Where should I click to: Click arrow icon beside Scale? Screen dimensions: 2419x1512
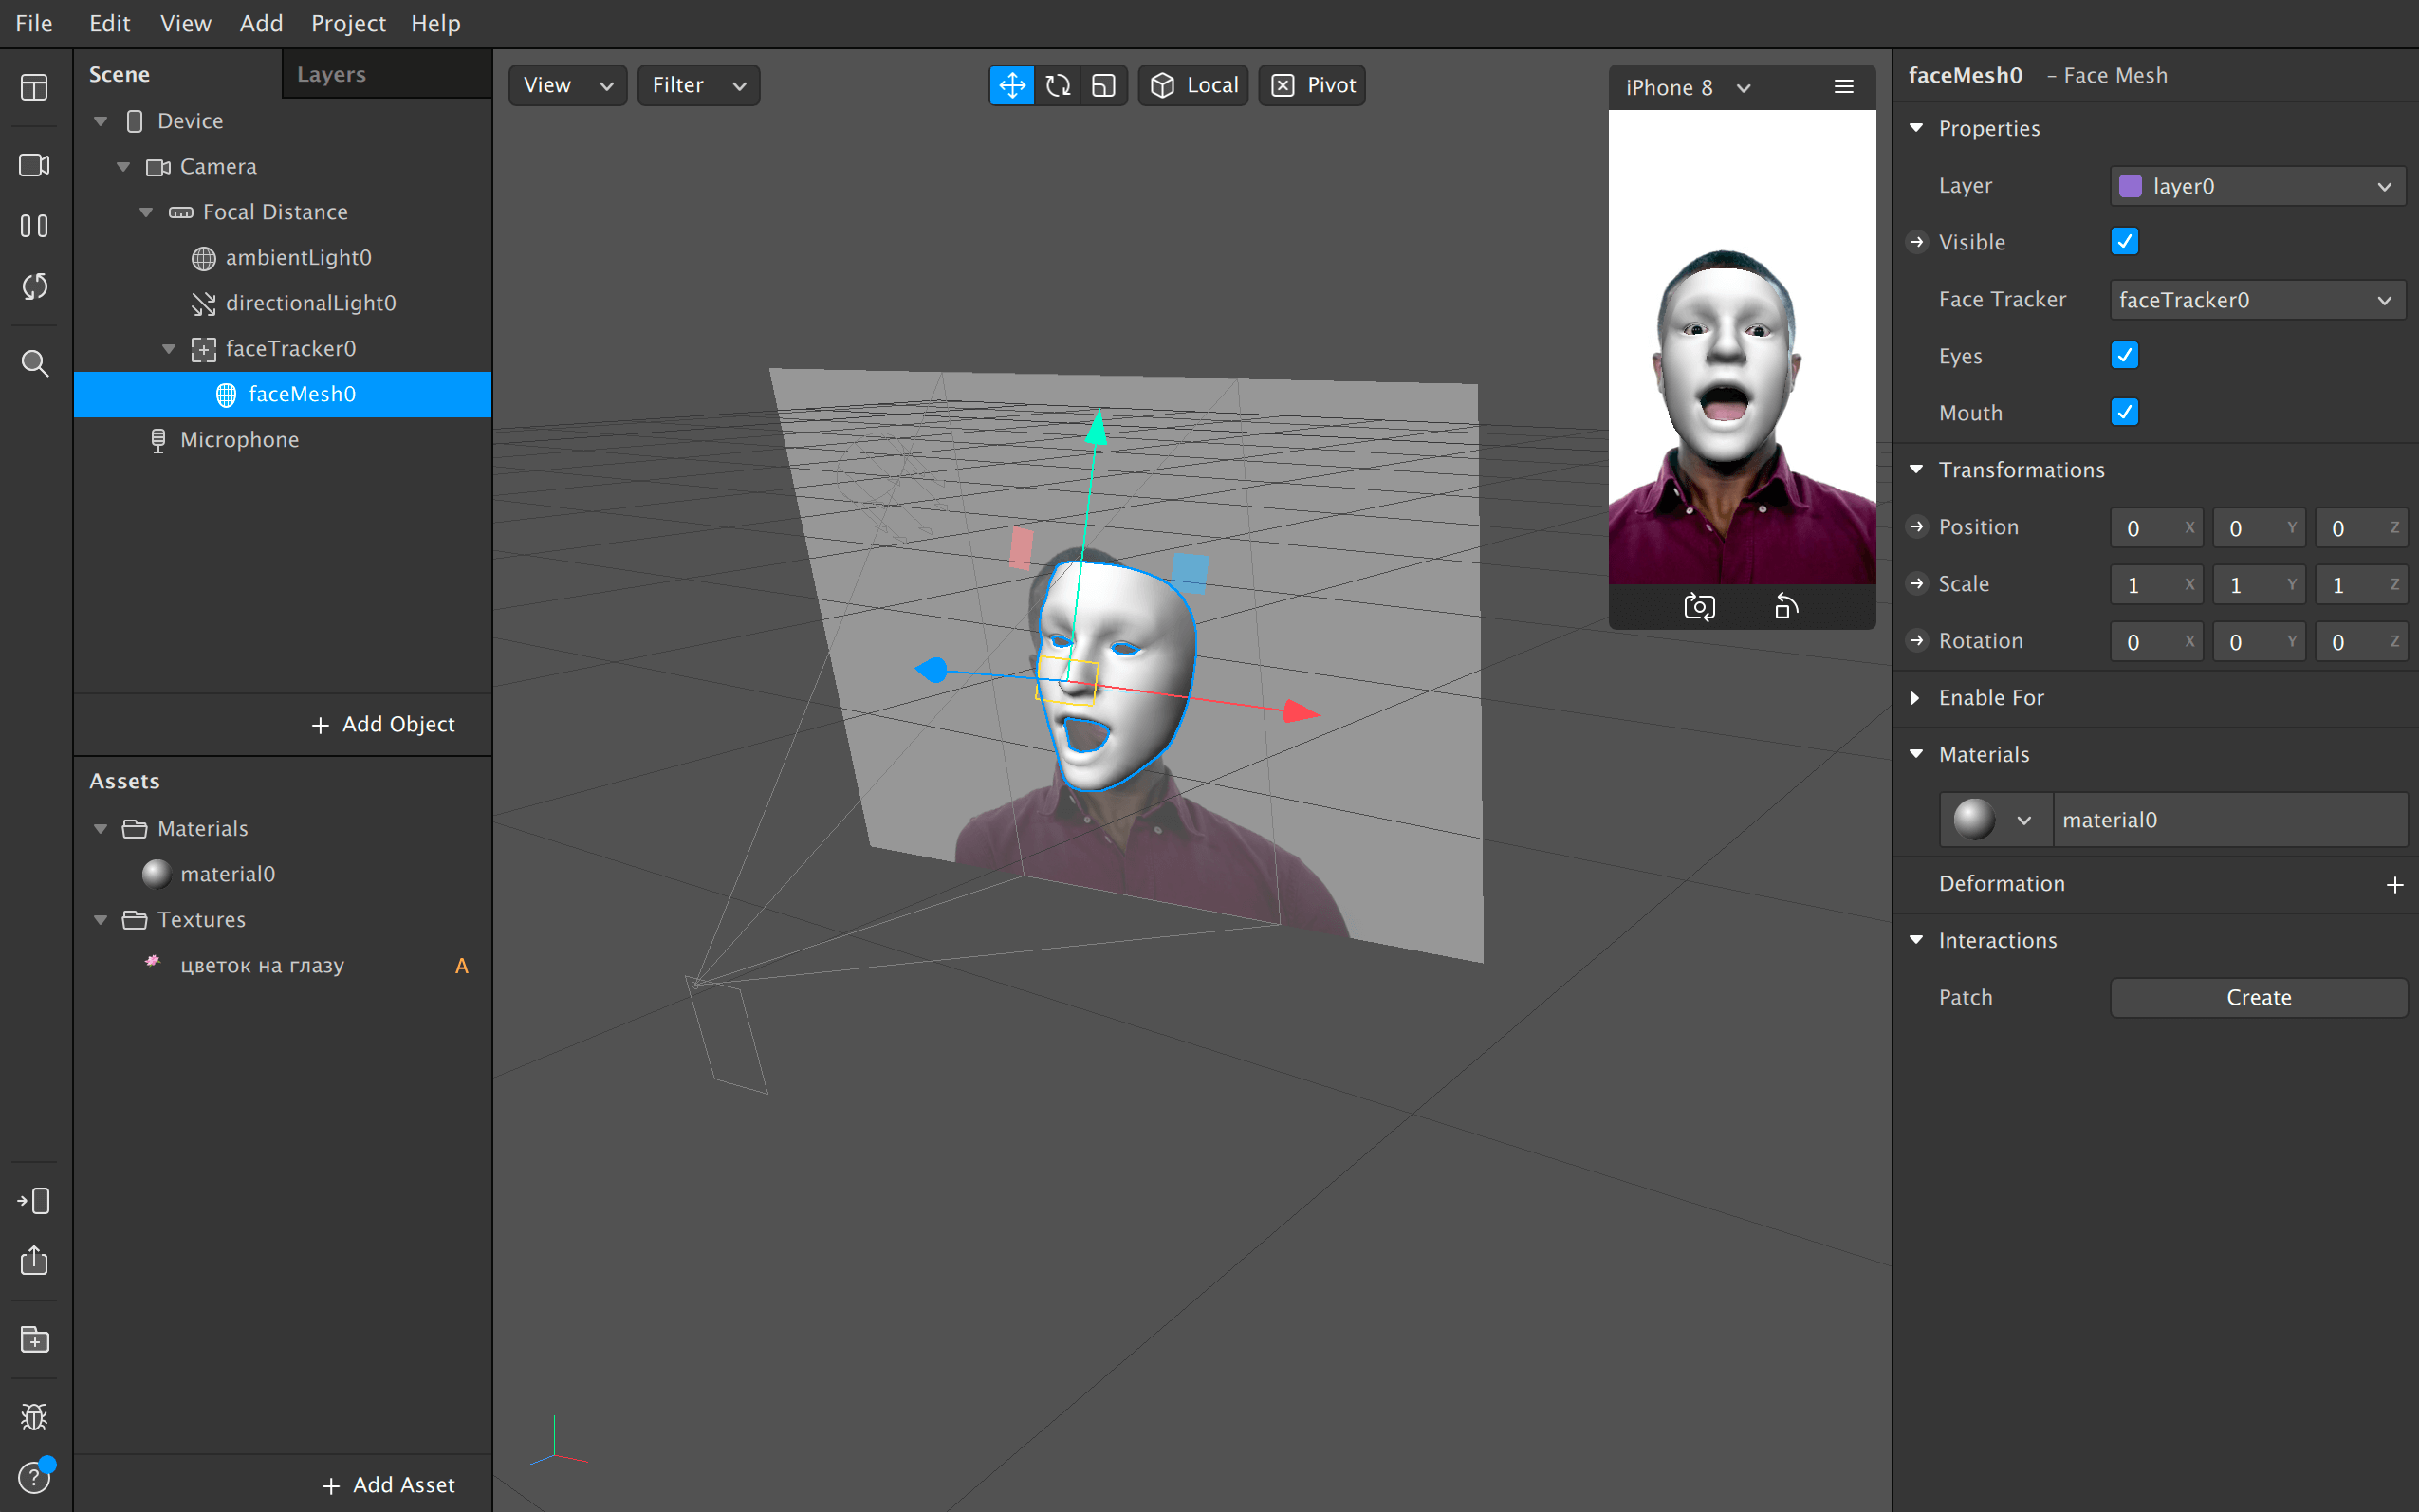coord(1917,584)
